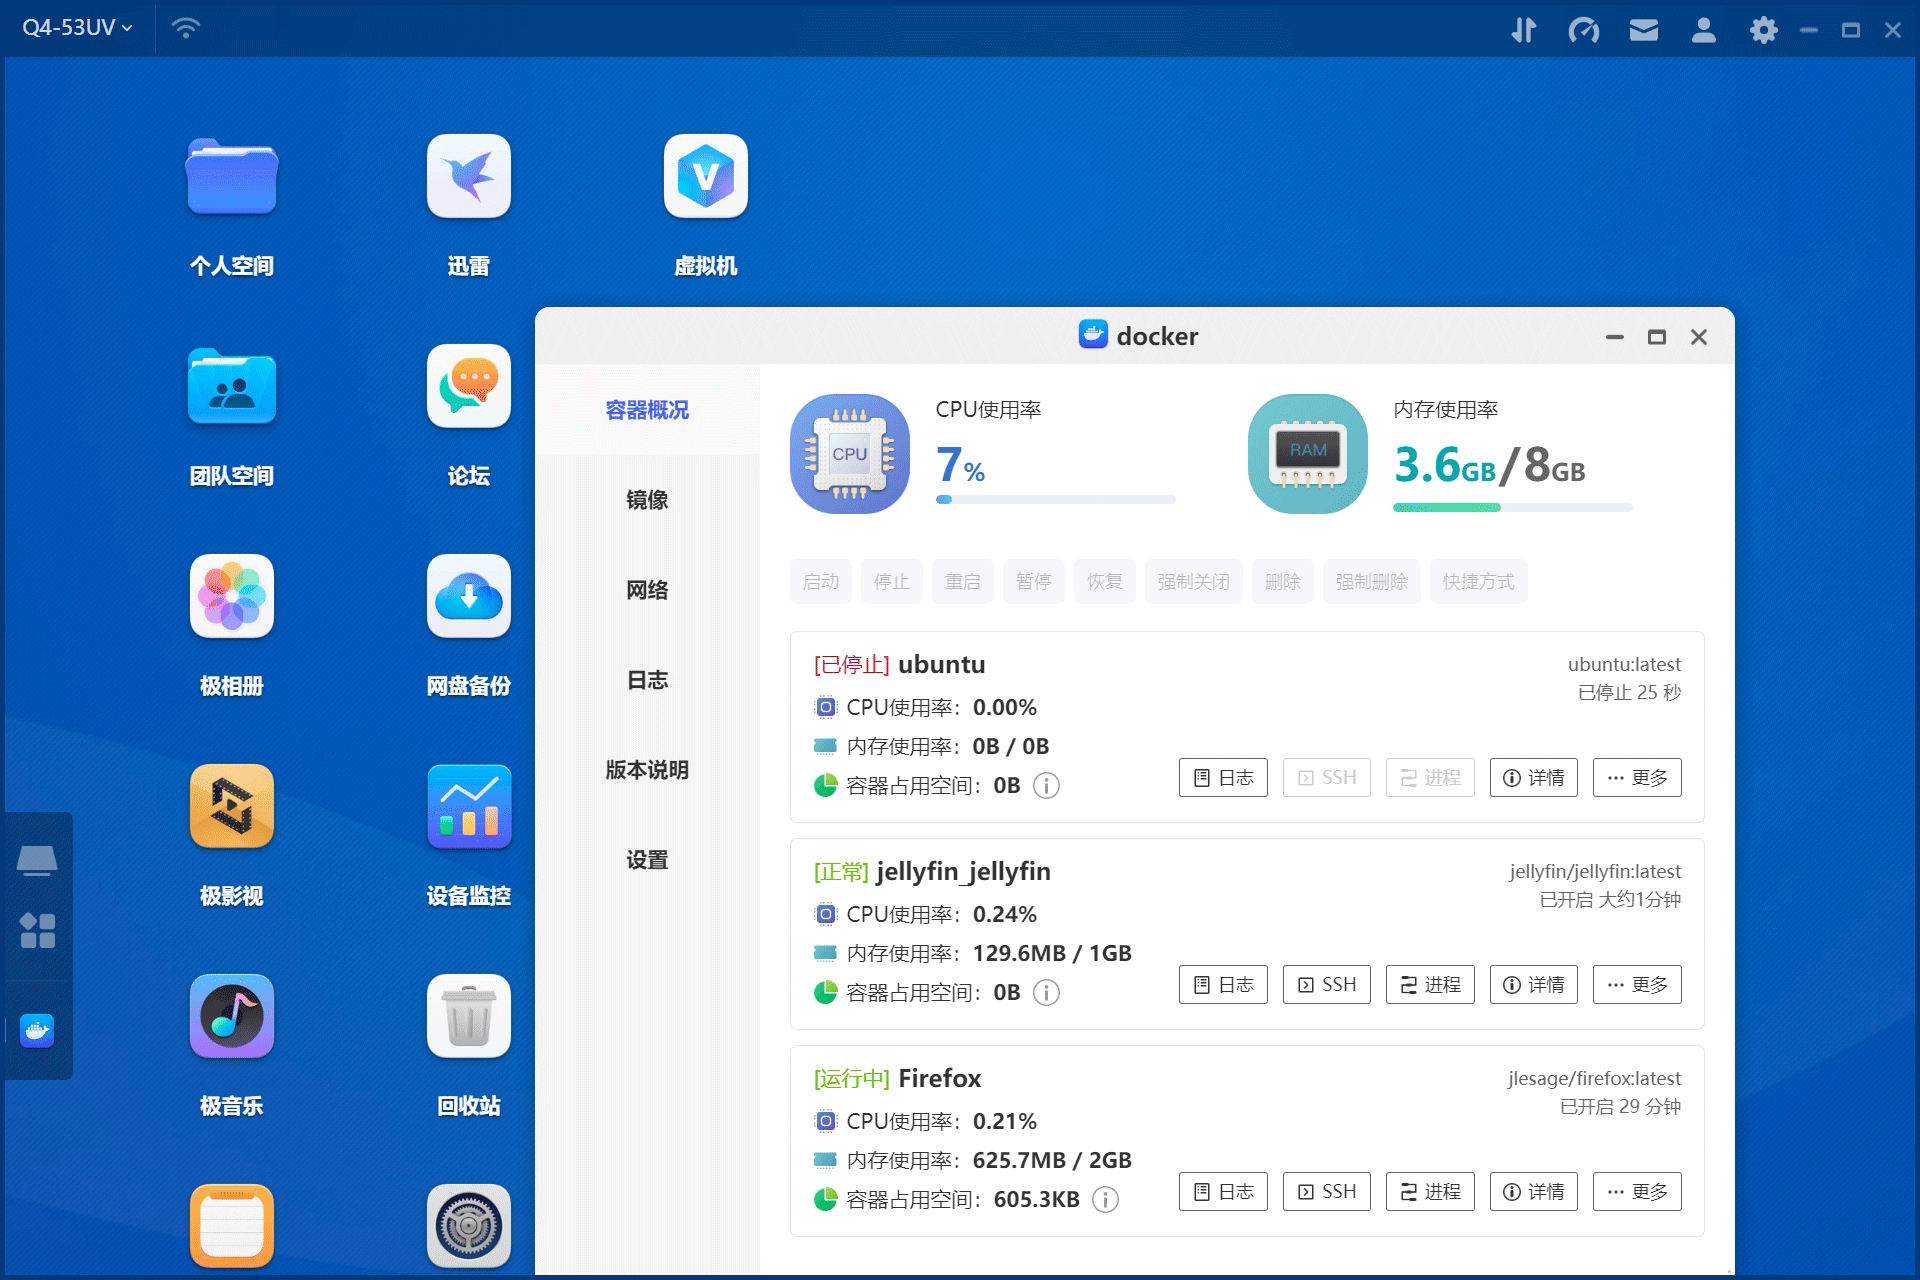Click the Wi-Fi status icon in top bar
This screenshot has width=1920, height=1280.
coord(185,28)
